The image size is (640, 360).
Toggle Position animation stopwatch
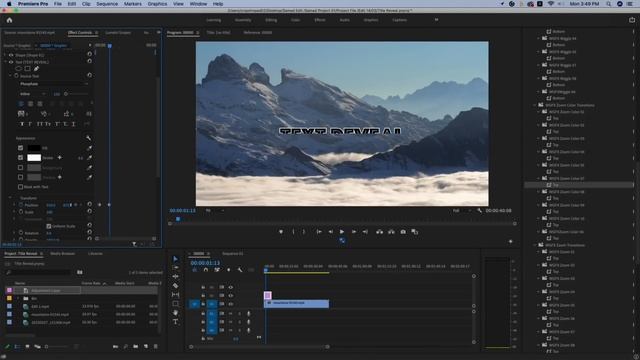tap(21, 205)
